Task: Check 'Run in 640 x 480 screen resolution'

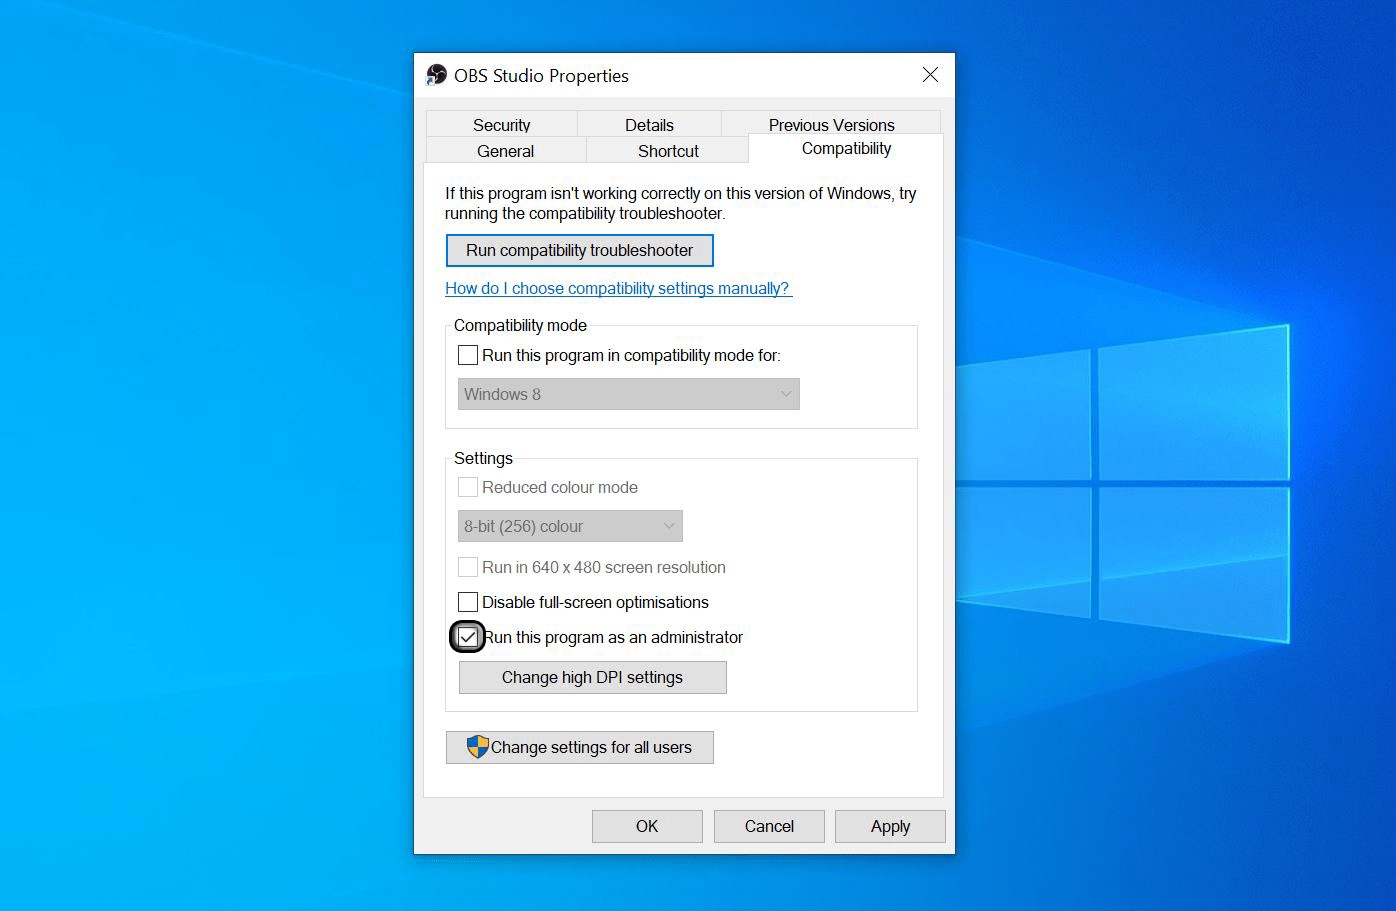Action: point(467,567)
